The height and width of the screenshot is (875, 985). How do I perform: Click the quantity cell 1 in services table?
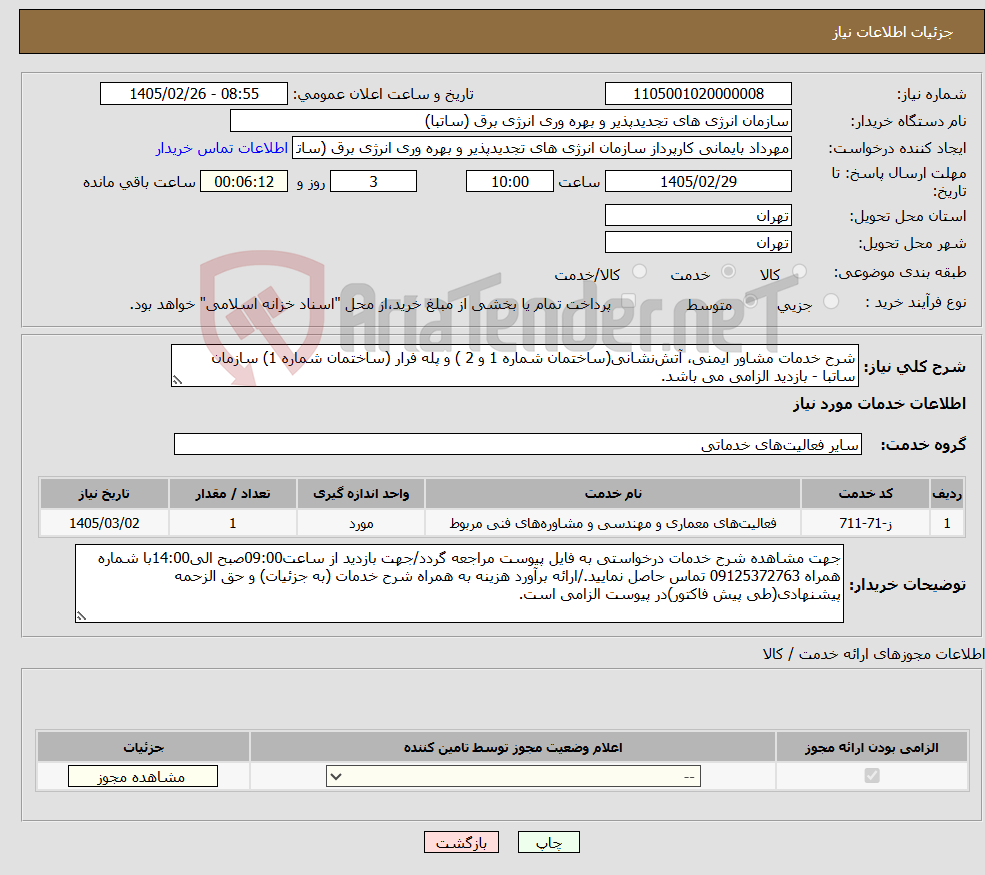[232, 523]
